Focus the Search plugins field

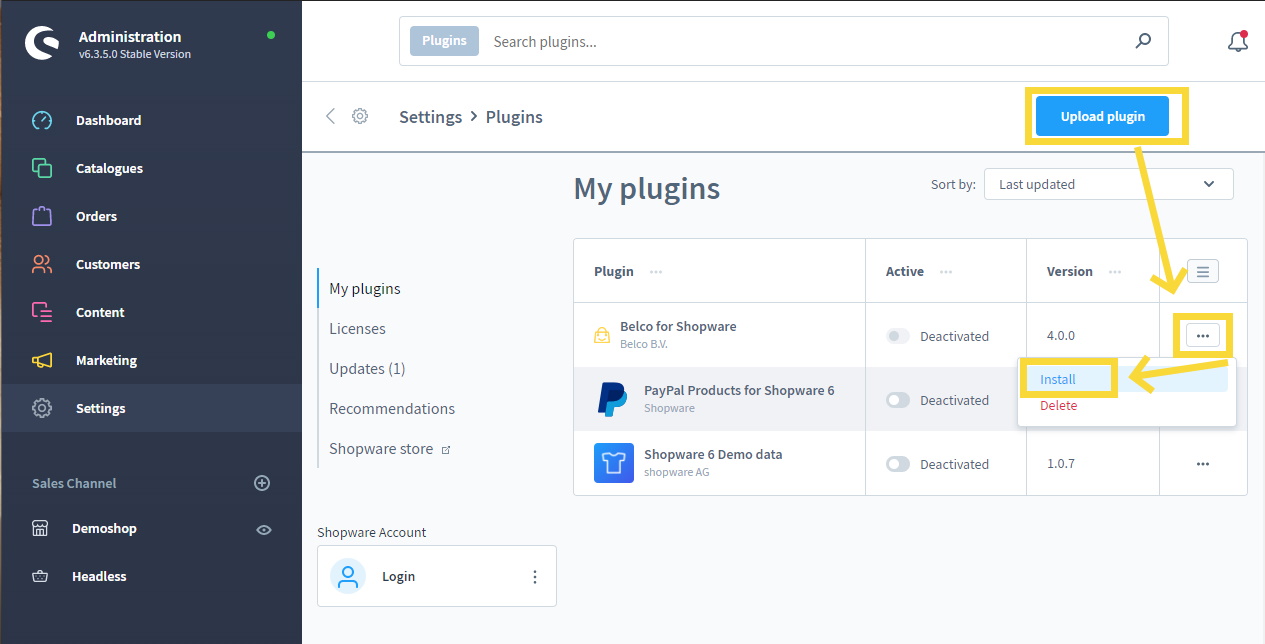[805, 41]
